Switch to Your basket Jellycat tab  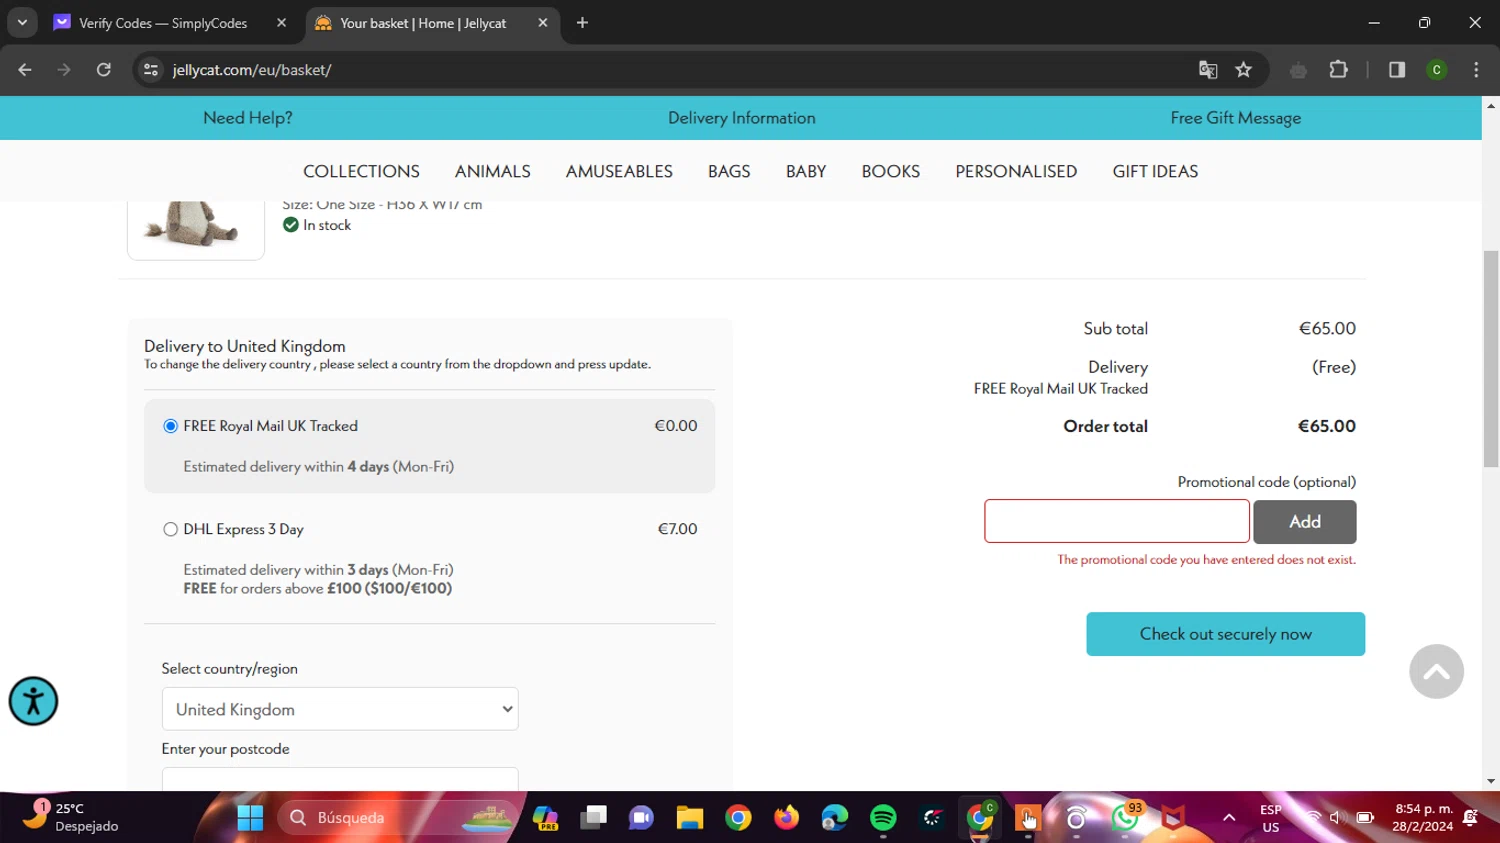423,23
